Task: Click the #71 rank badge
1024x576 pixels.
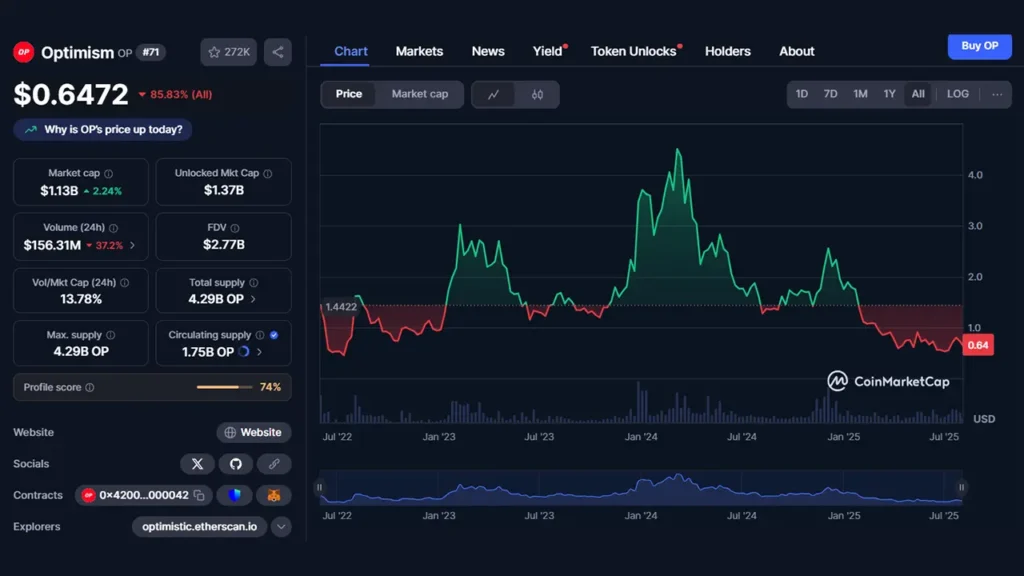Action: click(x=151, y=52)
